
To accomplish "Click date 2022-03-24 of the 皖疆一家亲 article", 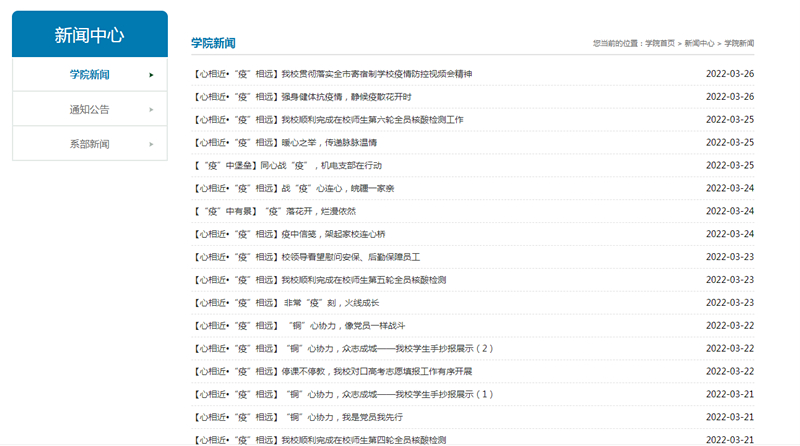I will click(x=730, y=189).
